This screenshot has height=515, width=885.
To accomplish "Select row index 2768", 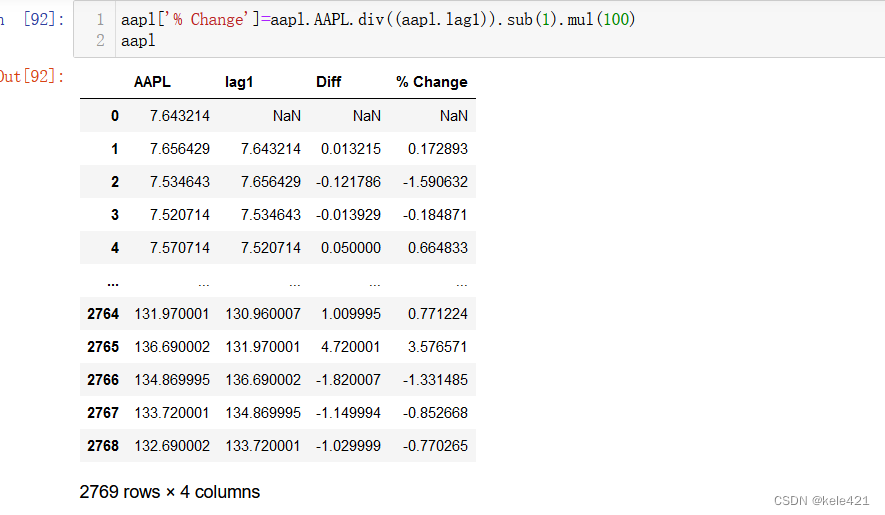I will pos(103,446).
